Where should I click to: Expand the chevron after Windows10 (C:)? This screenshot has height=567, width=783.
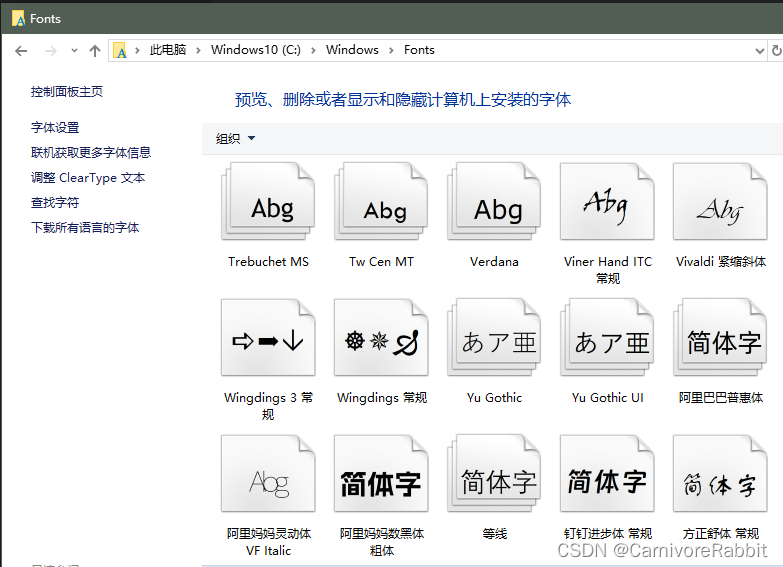pos(313,50)
